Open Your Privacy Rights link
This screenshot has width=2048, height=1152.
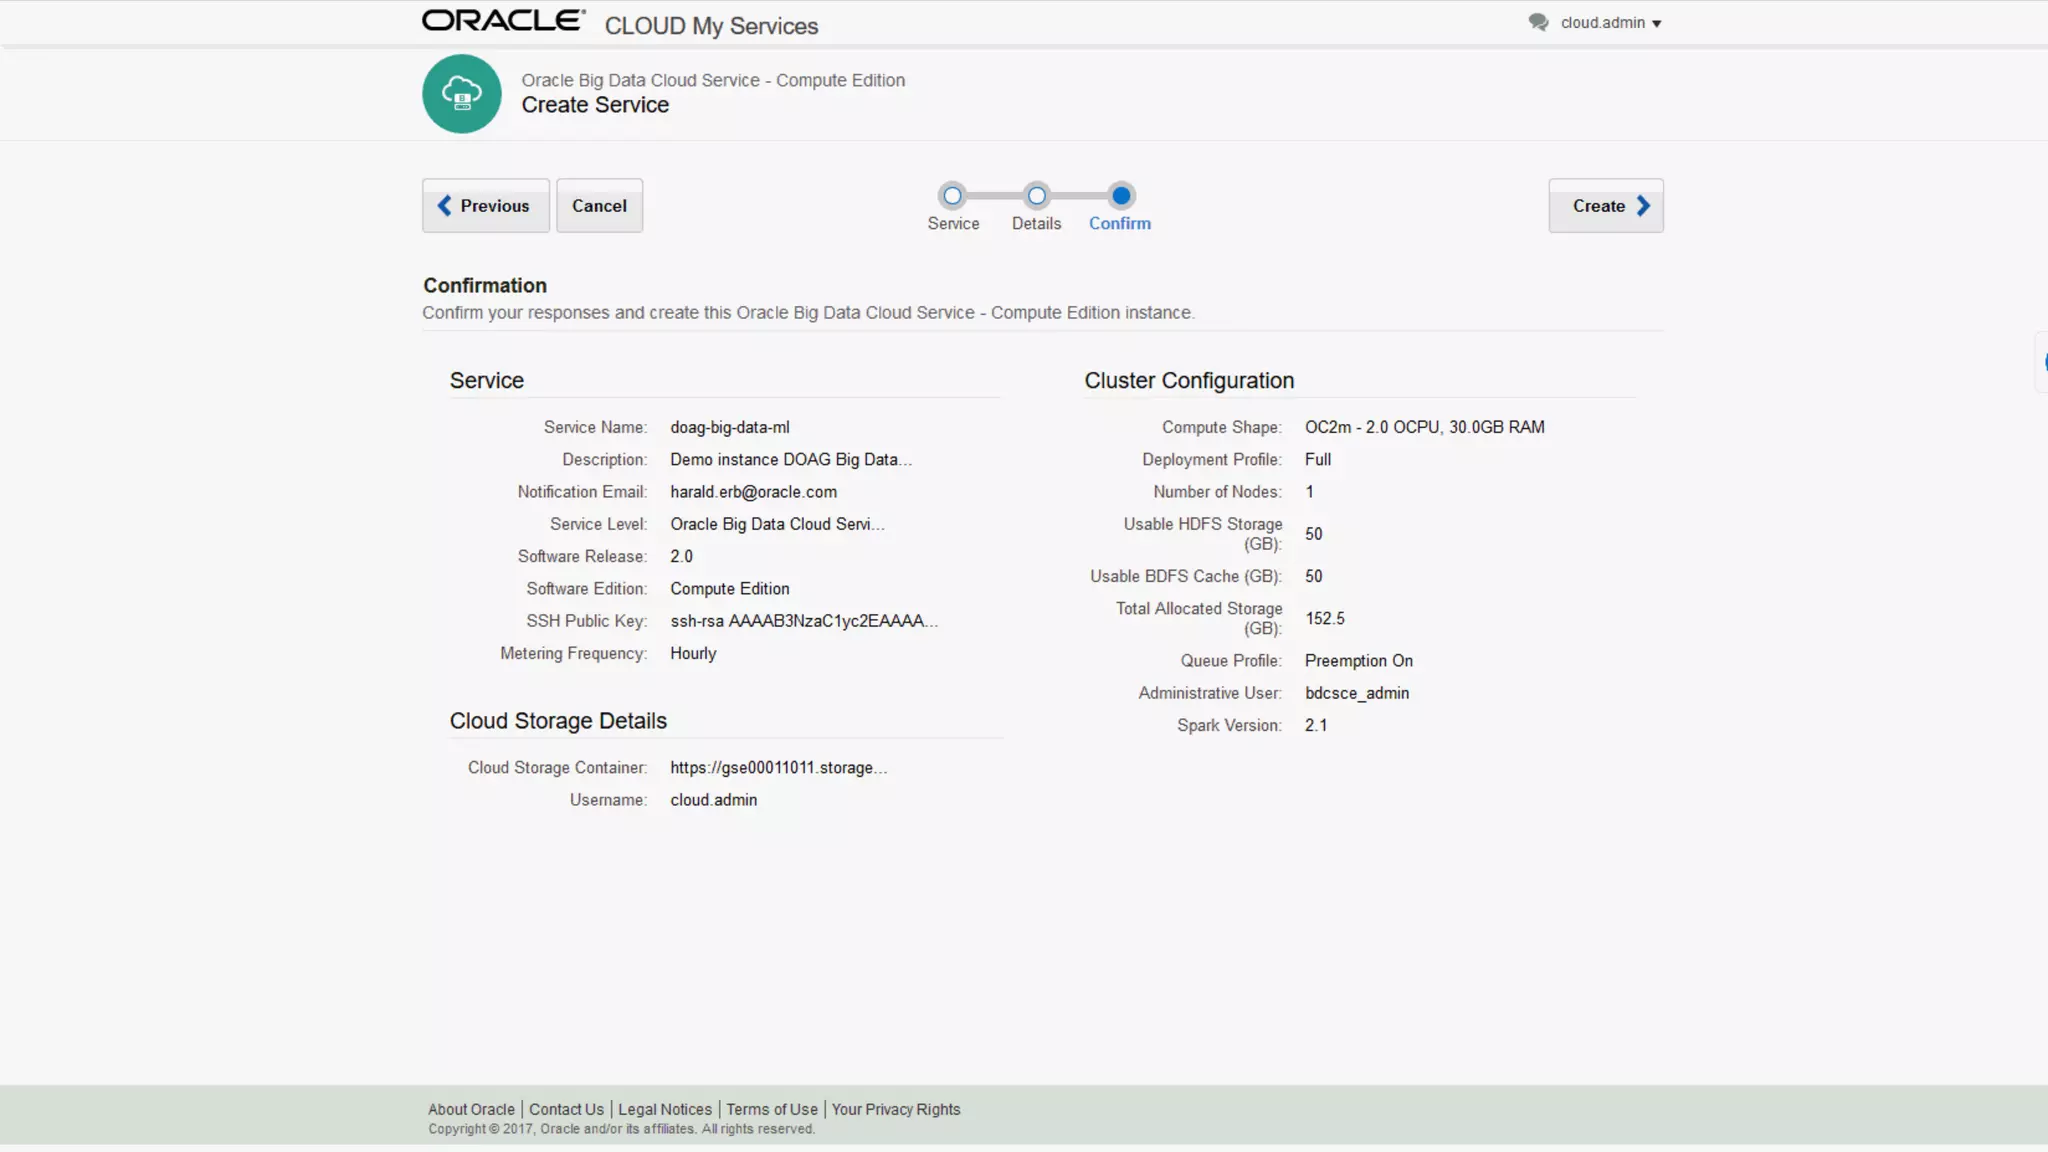[896, 1109]
